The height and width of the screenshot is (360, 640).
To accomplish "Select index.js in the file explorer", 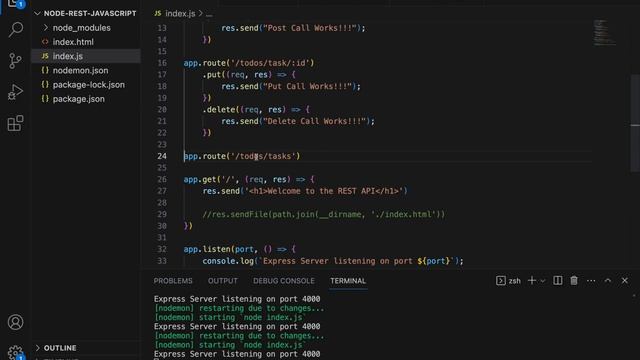I will (x=86, y=56).
